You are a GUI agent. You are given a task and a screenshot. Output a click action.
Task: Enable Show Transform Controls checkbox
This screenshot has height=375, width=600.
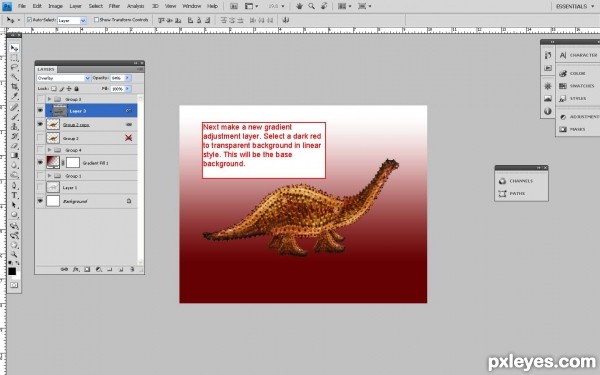[x=96, y=20]
